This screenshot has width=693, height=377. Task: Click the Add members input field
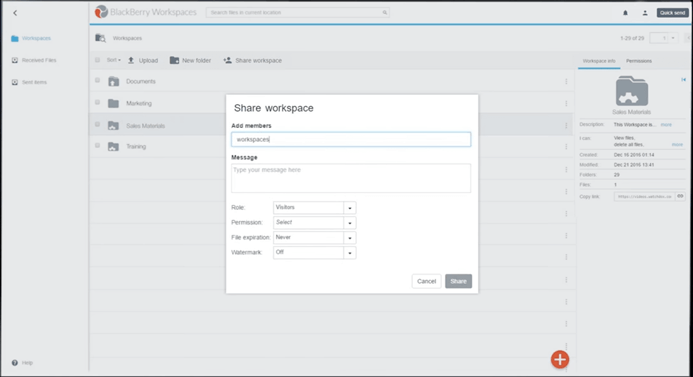(351, 139)
